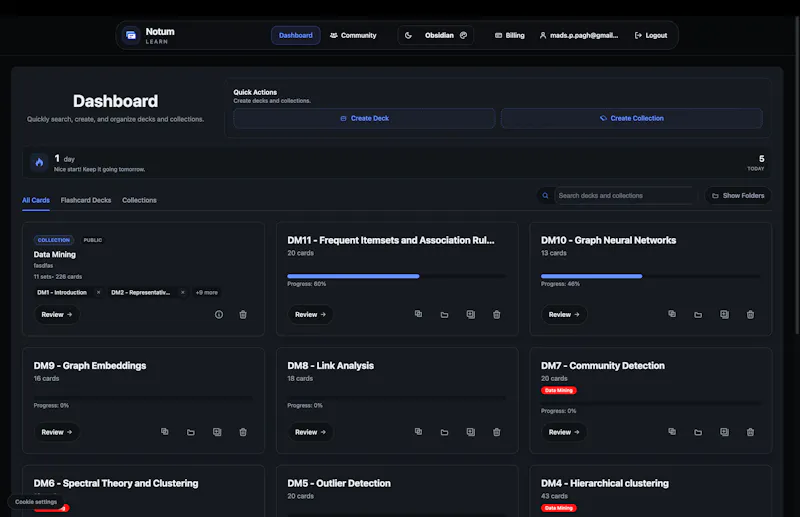Image resolution: width=800 pixels, height=517 pixels.
Task: Delete the DM7 deck
Action: click(750, 432)
